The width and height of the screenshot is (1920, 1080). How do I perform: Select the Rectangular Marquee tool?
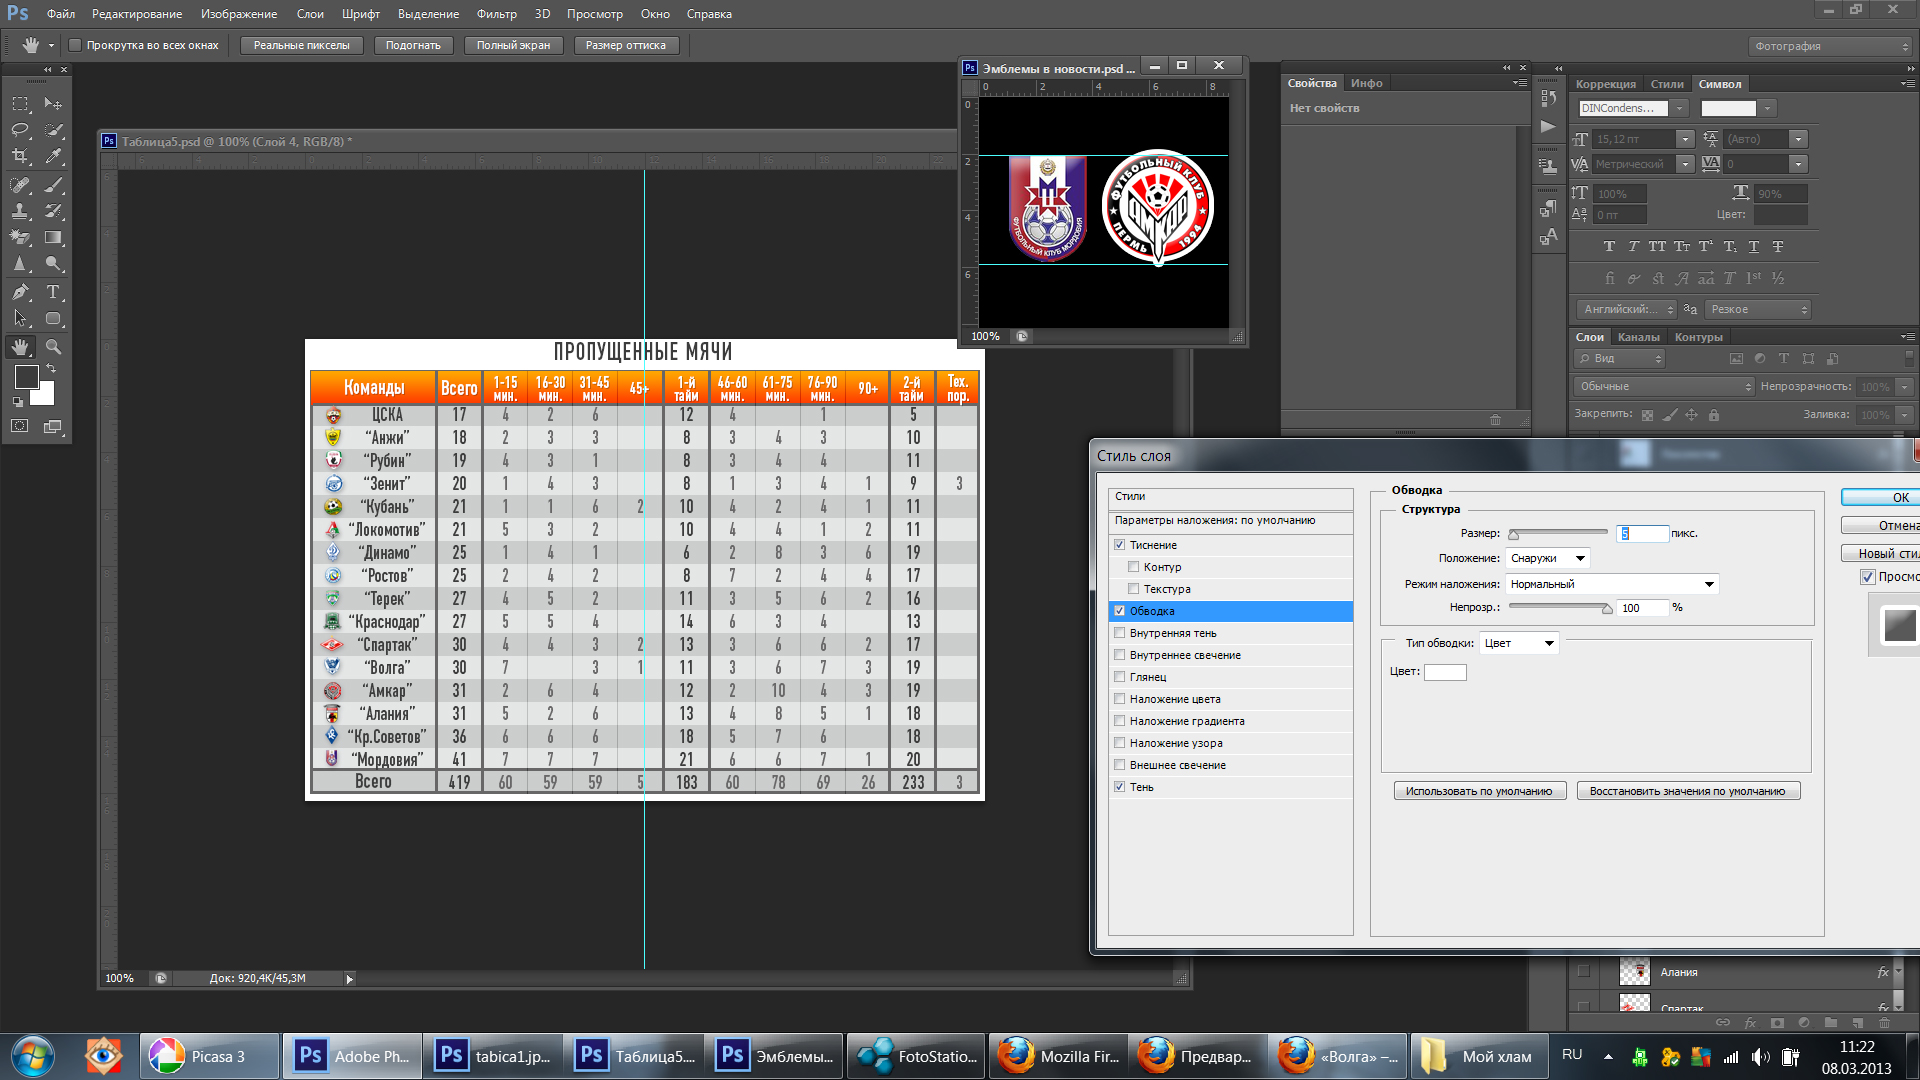(x=20, y=104)
